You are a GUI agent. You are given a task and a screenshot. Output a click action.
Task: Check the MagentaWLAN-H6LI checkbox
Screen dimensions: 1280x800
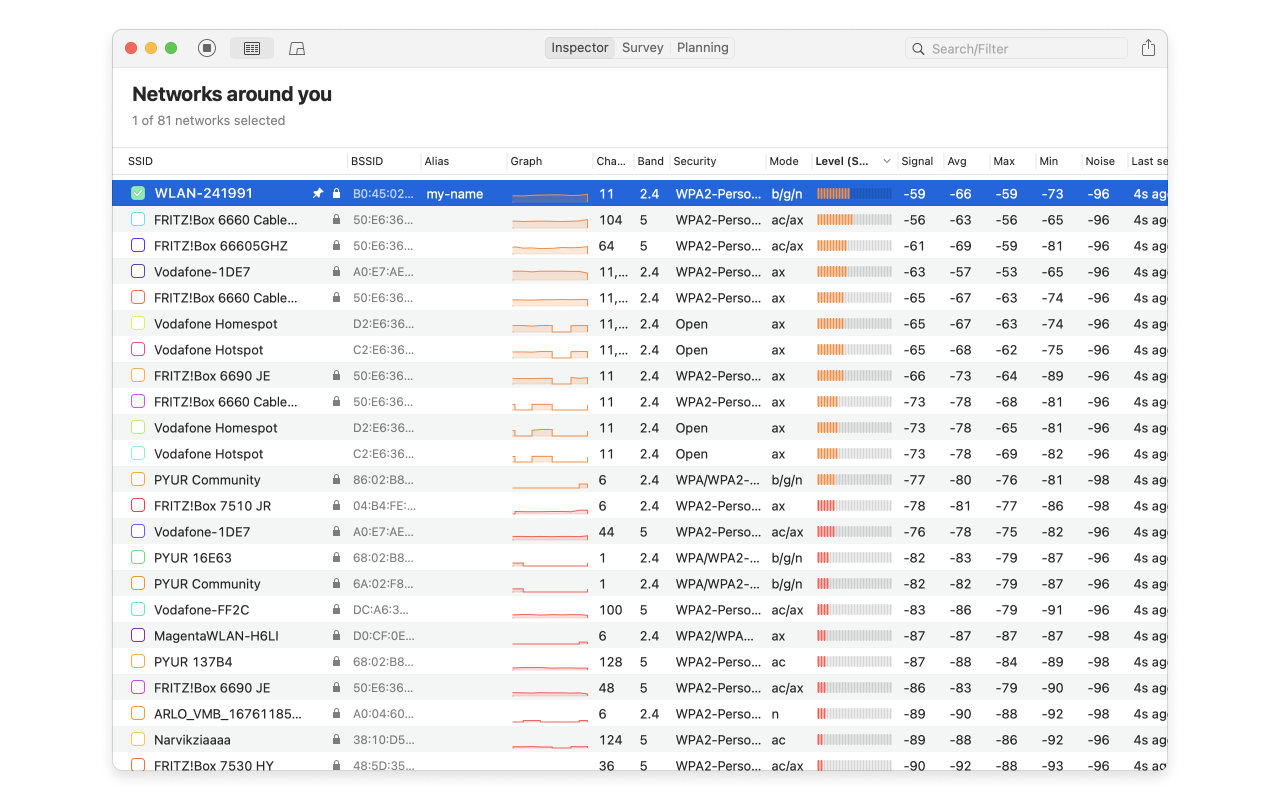coord(138,635)
